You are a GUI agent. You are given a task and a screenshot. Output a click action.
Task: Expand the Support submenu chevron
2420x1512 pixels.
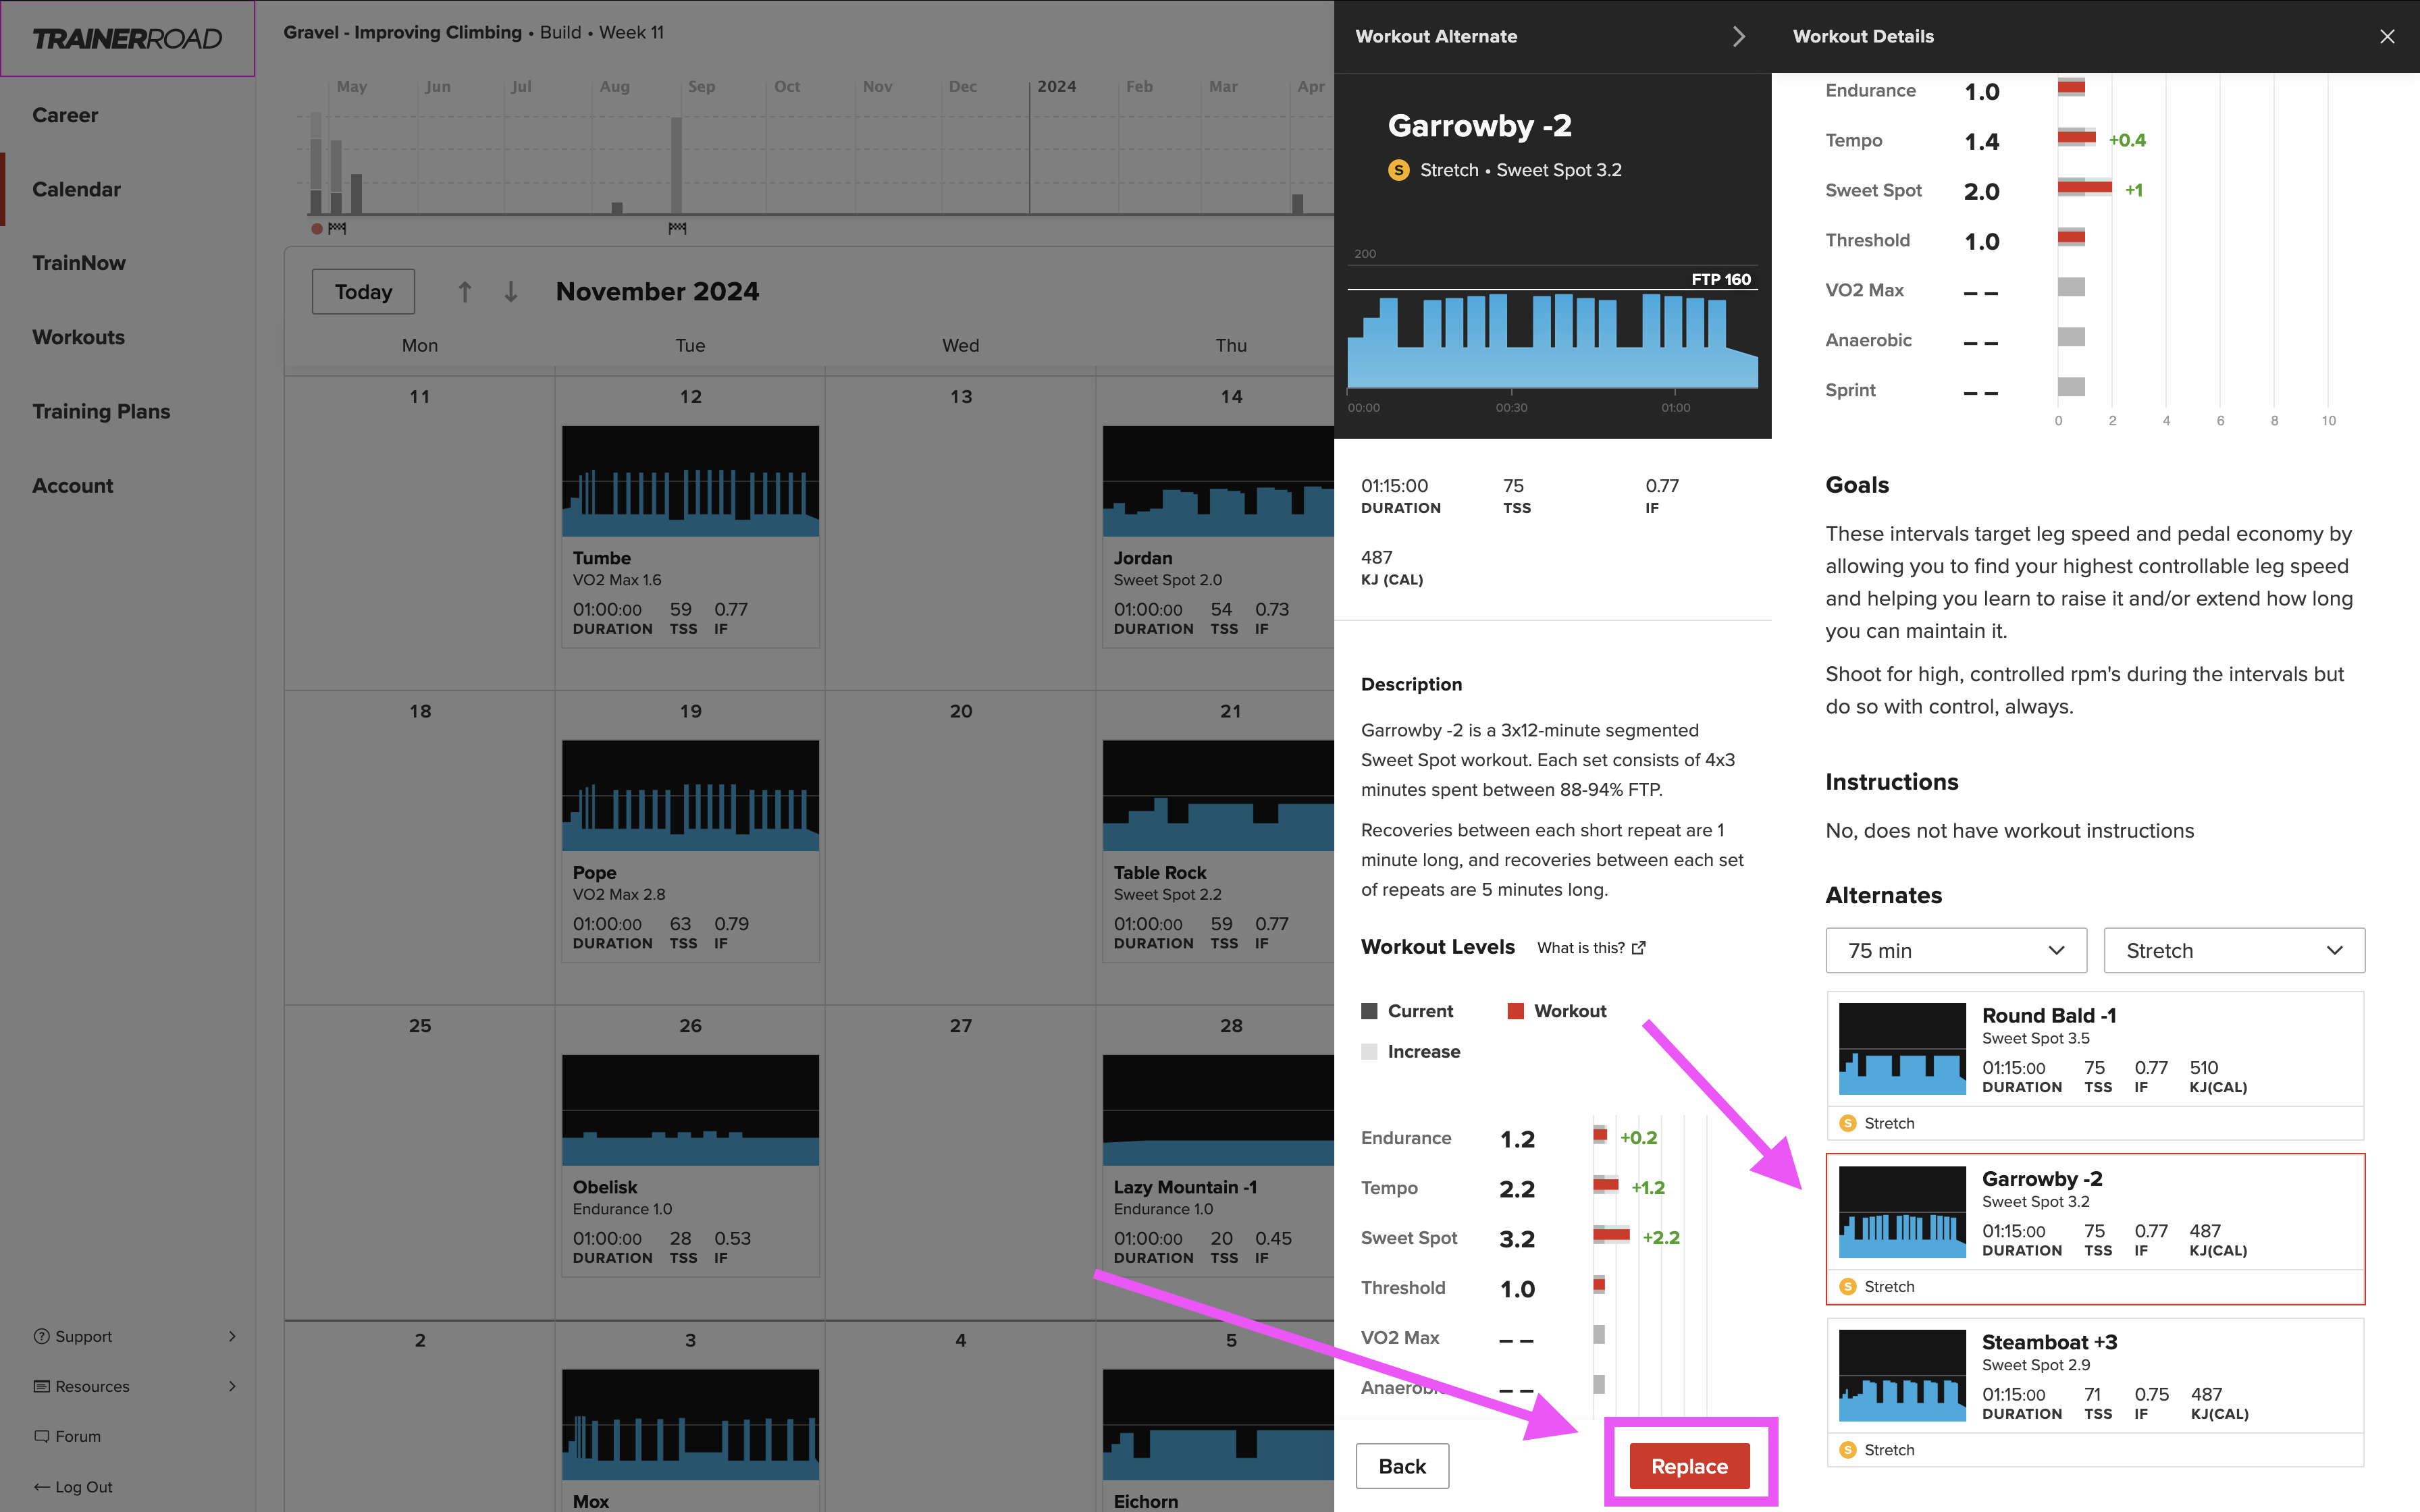232,1336
